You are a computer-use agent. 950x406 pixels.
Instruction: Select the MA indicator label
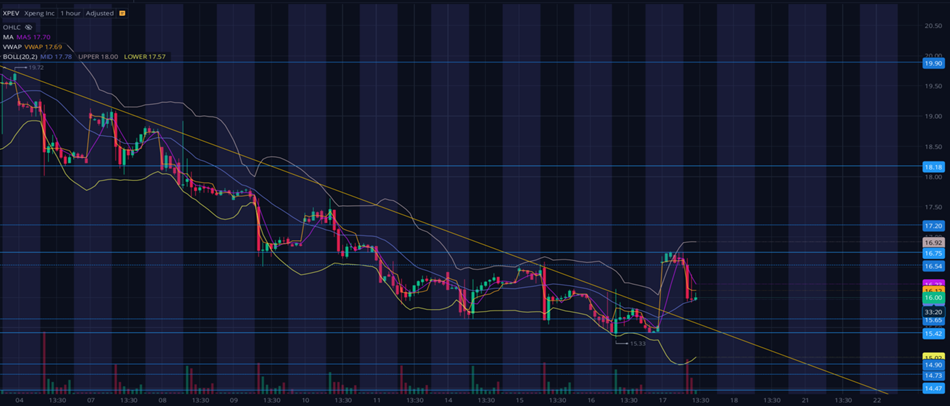click(x=7, y=37)
